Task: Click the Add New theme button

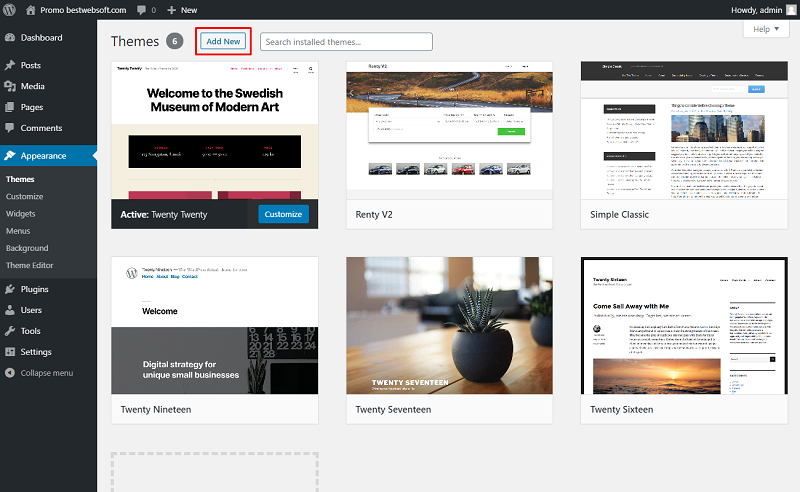Action: (223, 41)
